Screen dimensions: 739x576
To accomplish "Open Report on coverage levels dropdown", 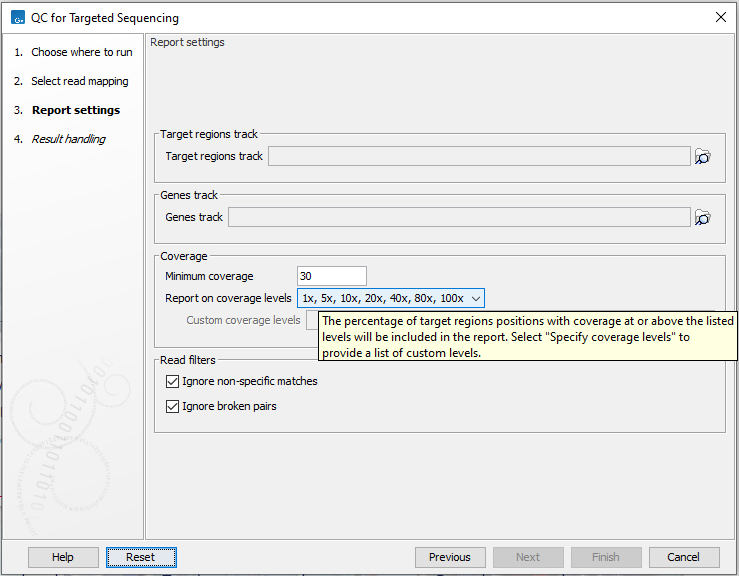I will [391, 298].
